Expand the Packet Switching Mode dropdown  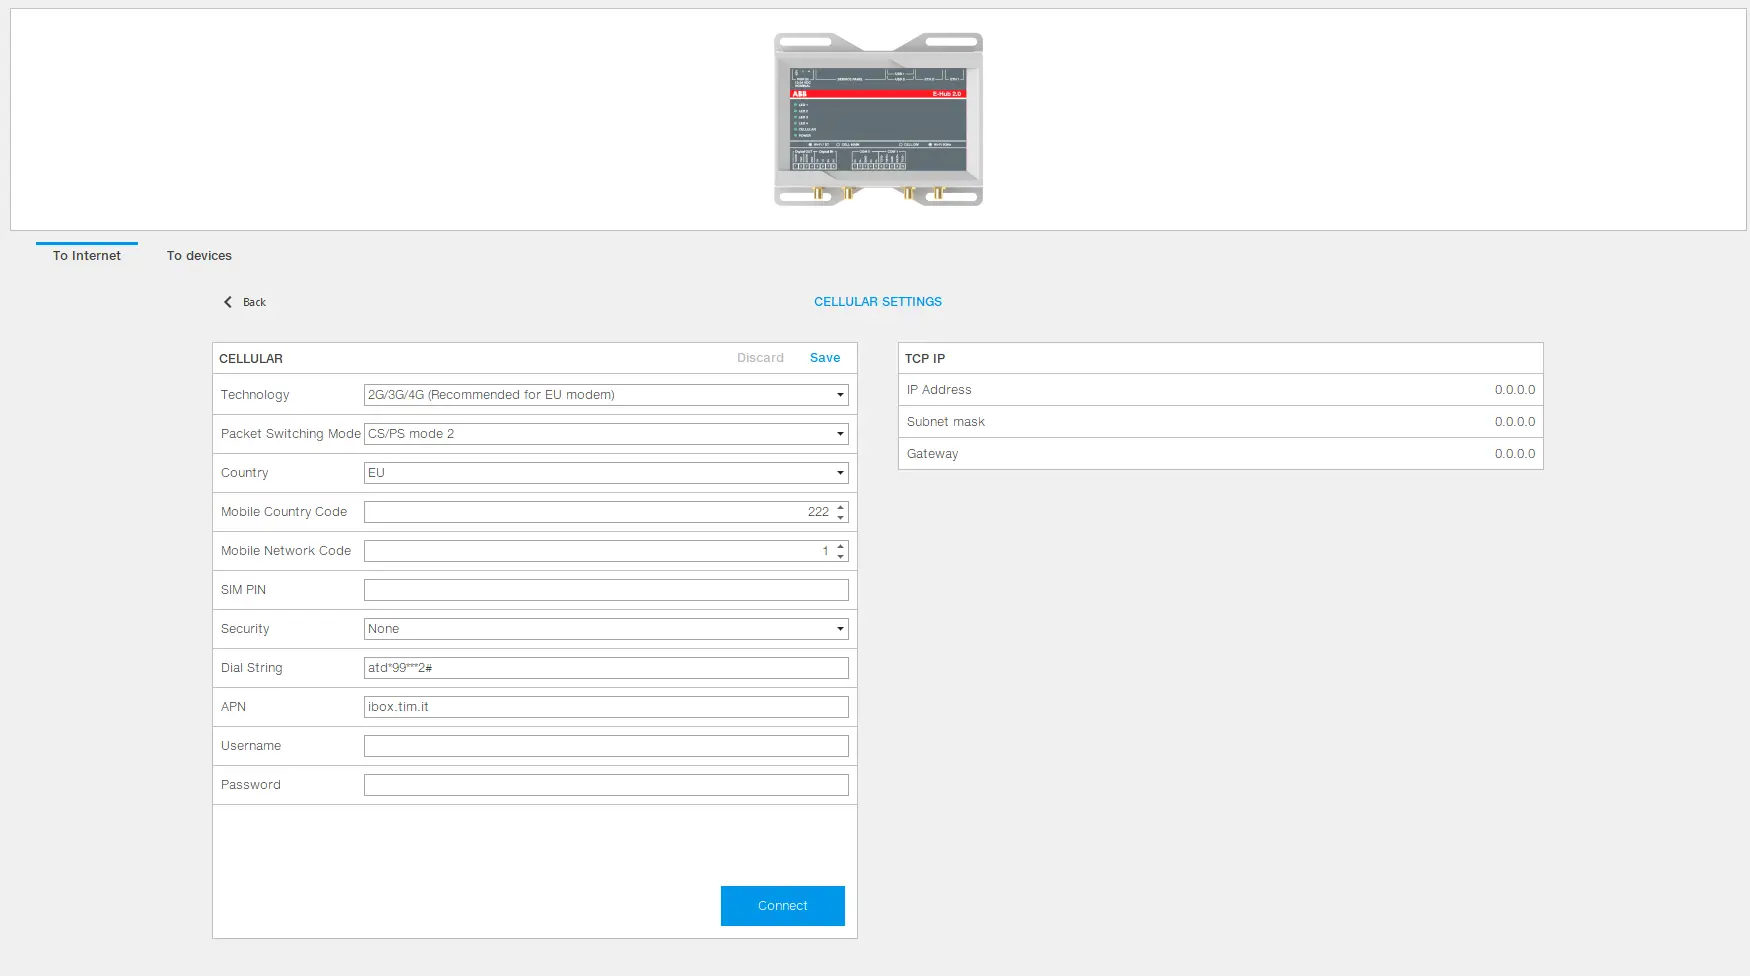coord(606,434)
